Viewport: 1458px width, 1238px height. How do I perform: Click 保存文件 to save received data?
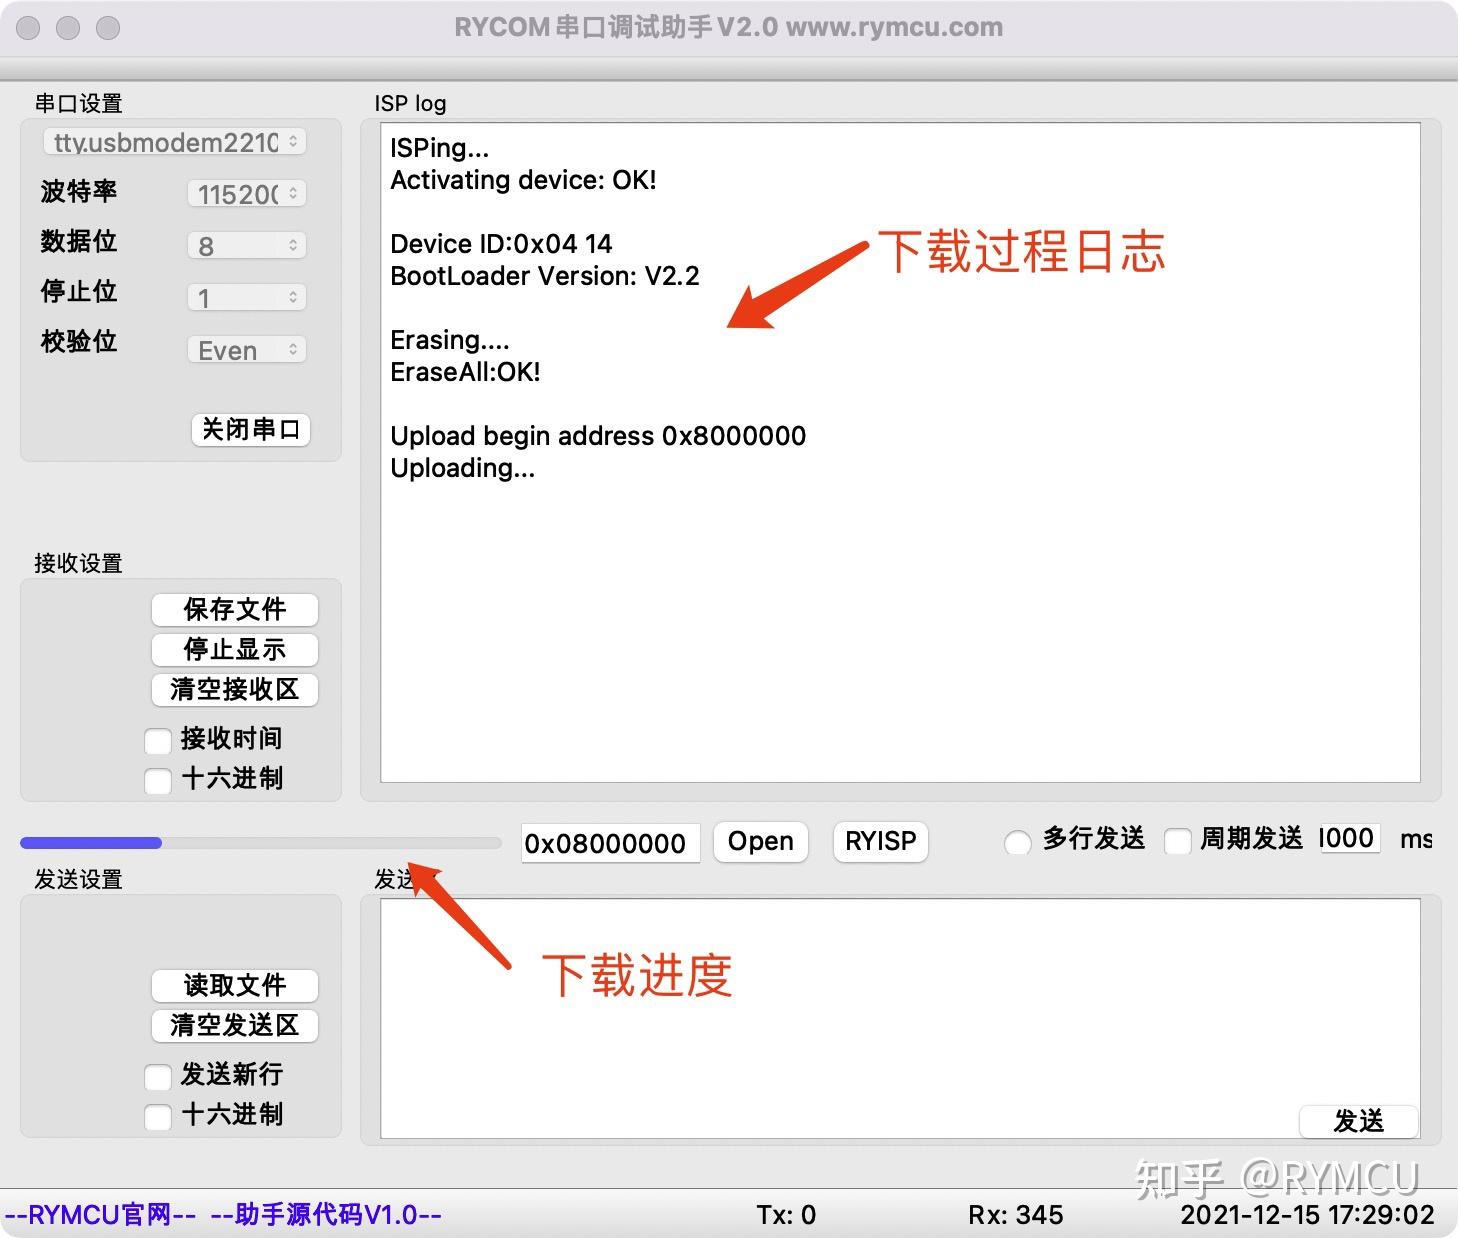pos(234,609)
